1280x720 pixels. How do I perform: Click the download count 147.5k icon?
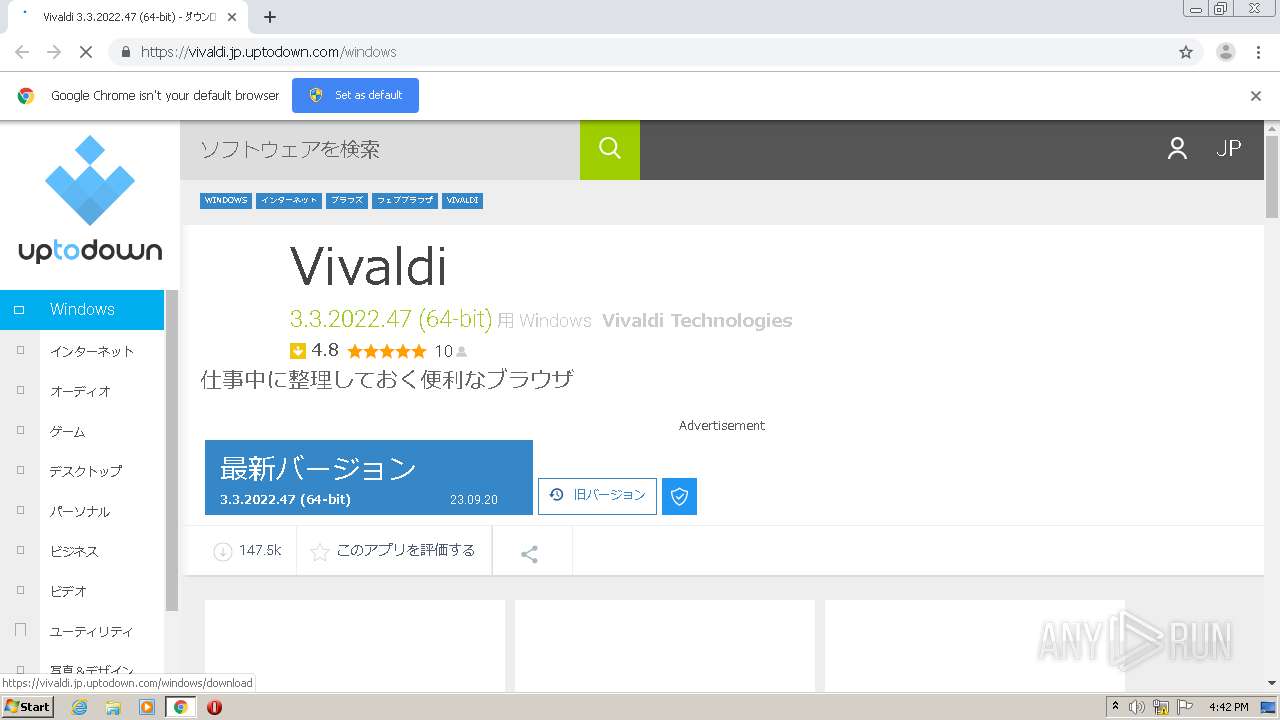click(223, 551)
